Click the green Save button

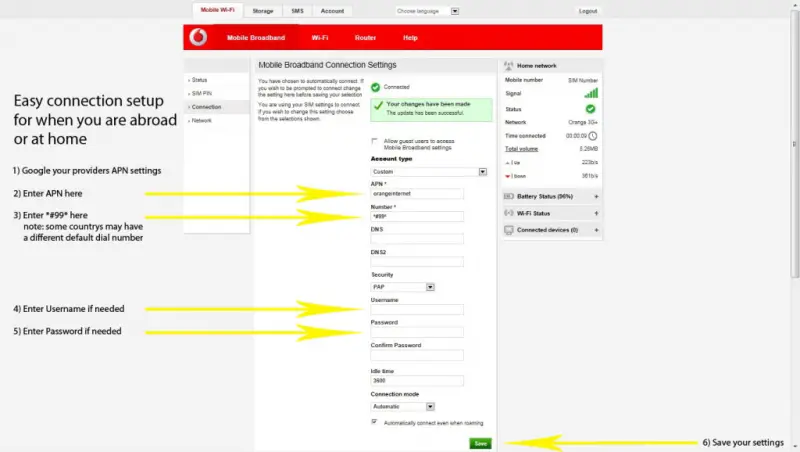point(481,443)
